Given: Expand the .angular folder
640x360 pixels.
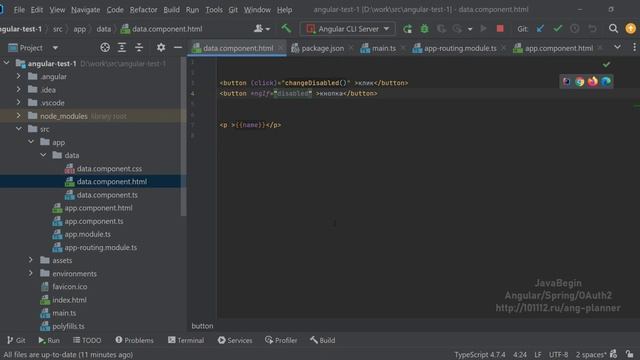Looking at the screenshot, I should [x=18, y=76].
